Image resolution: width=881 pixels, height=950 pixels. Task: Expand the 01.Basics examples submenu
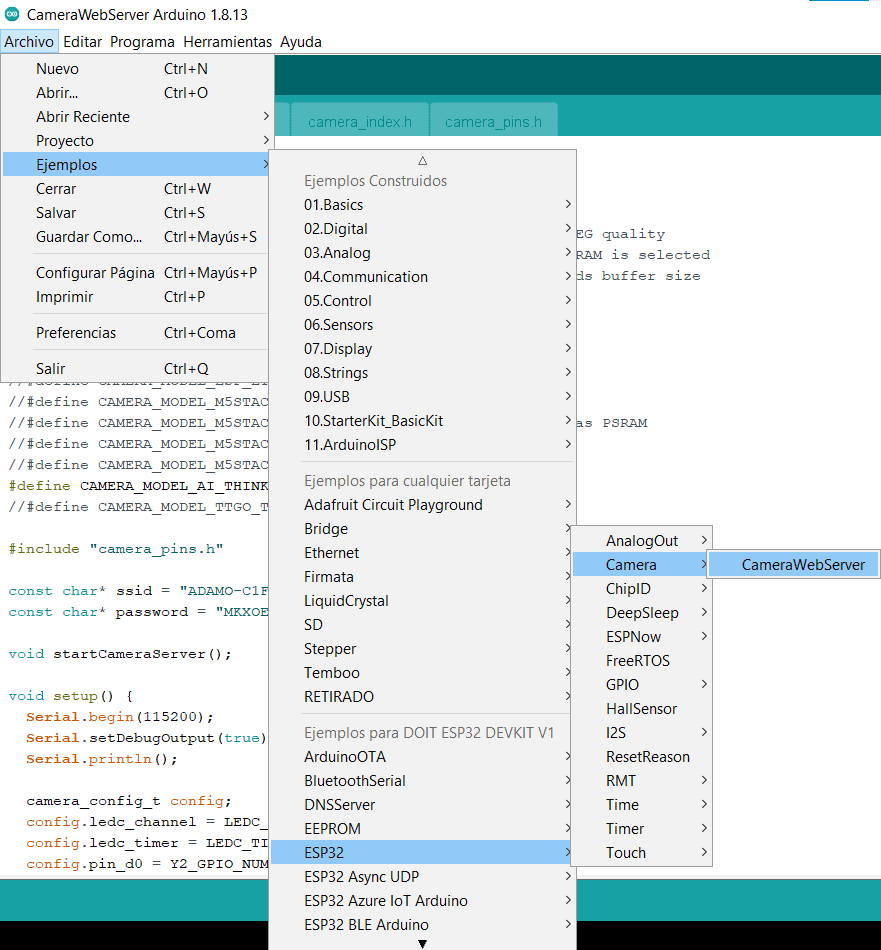click(336, 205)
